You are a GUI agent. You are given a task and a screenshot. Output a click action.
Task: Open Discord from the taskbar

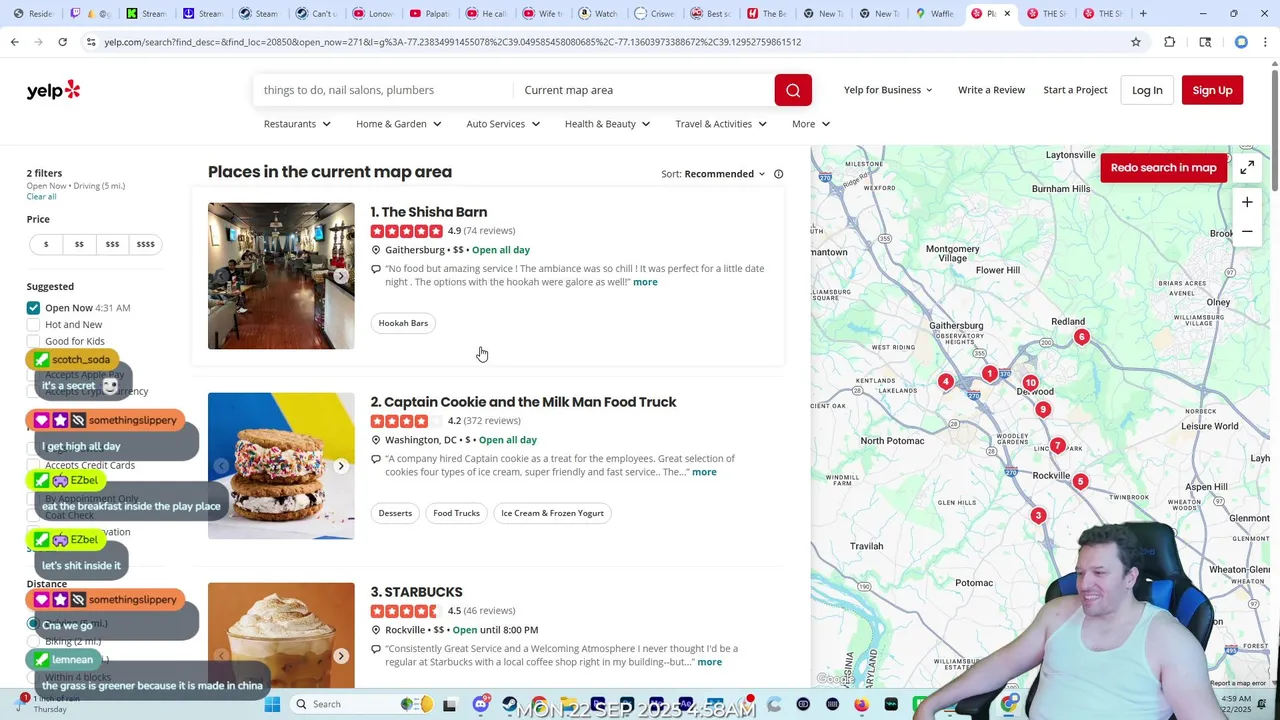pyautogui.click(x=480, y=704)
